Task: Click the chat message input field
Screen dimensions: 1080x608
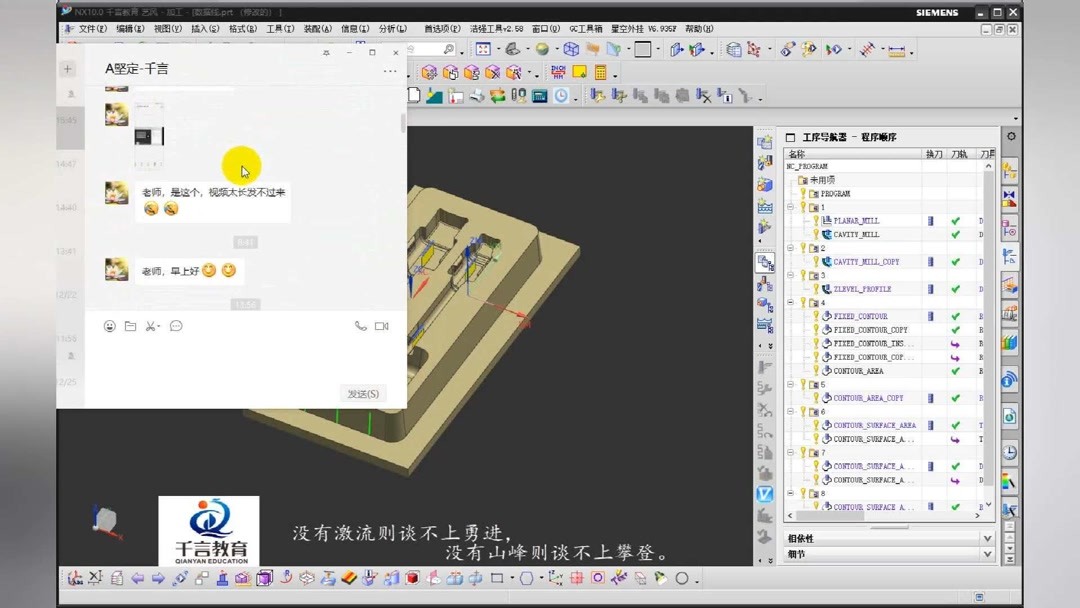Action: coord(240,360)
